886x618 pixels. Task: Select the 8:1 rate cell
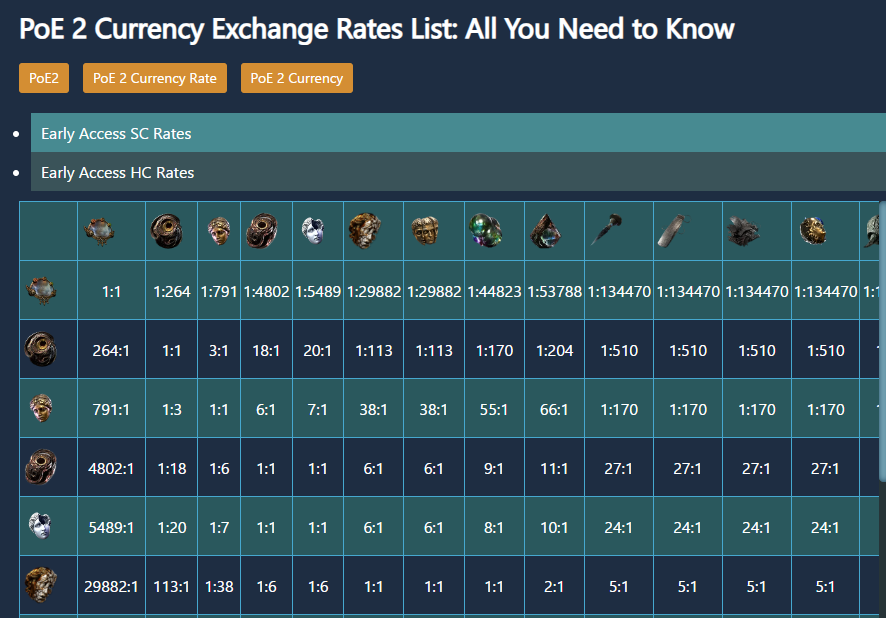tap(494, 527)
